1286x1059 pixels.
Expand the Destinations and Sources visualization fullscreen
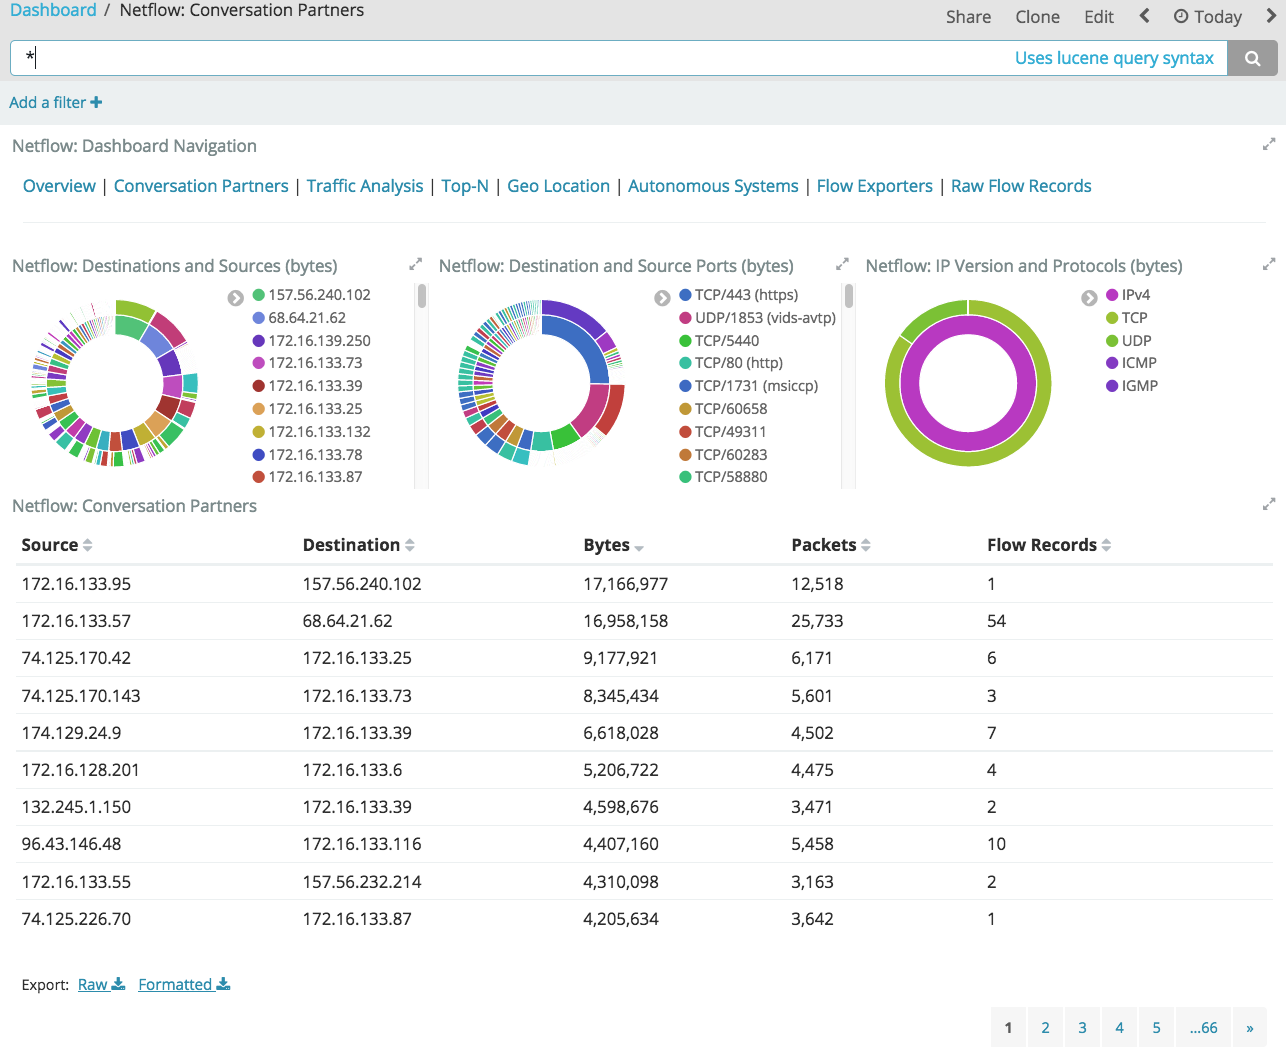click(x=415, y=263)
